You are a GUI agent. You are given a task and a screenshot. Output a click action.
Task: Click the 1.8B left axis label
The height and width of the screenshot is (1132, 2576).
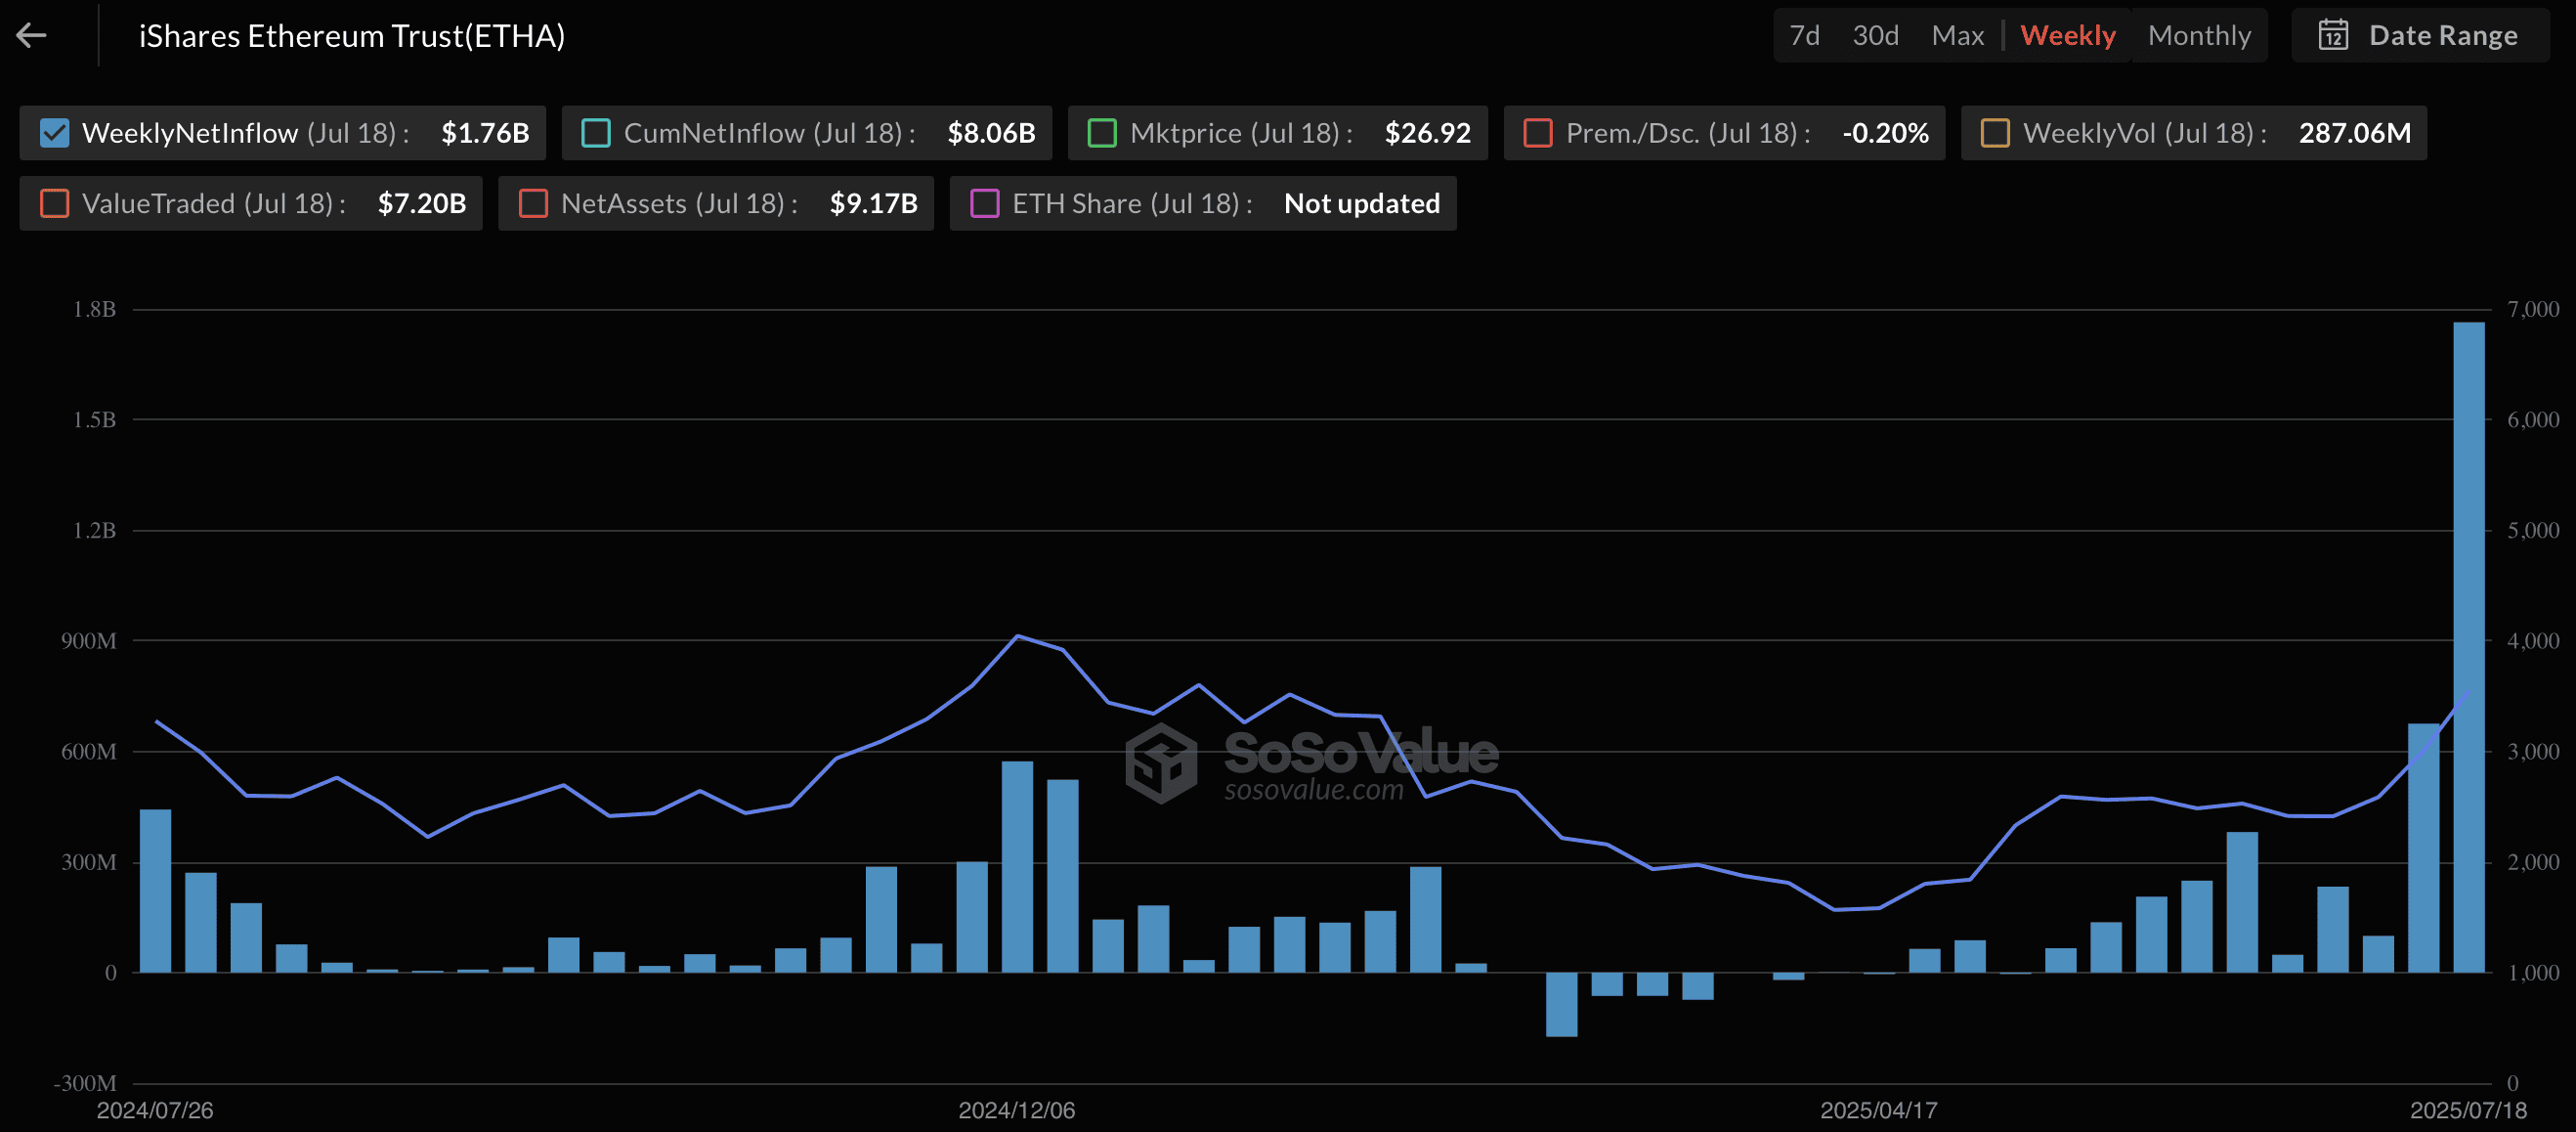(94, 310)
